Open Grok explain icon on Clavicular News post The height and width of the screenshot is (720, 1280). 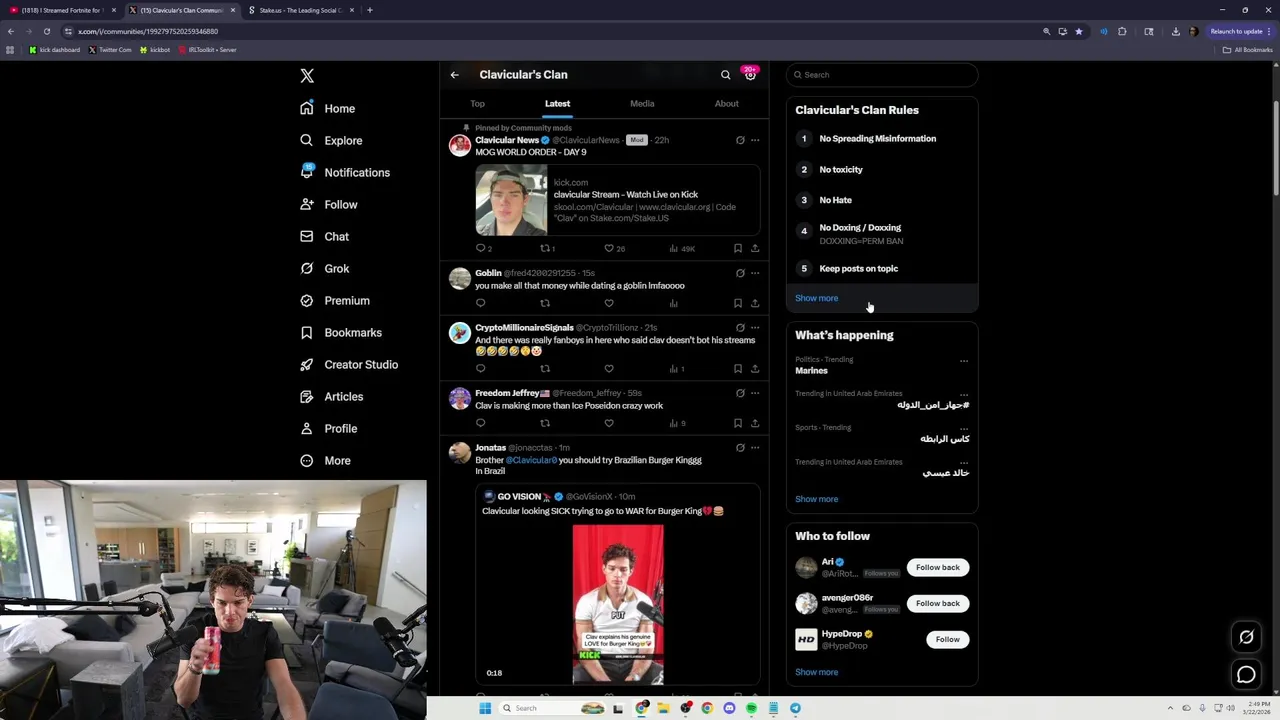740,140
